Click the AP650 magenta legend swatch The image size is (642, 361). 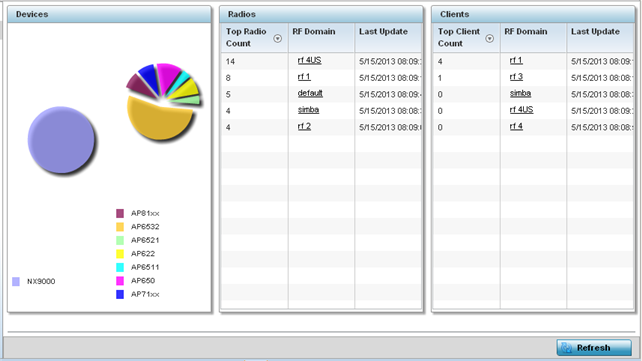pyautogui.click(x=120, y=281)
